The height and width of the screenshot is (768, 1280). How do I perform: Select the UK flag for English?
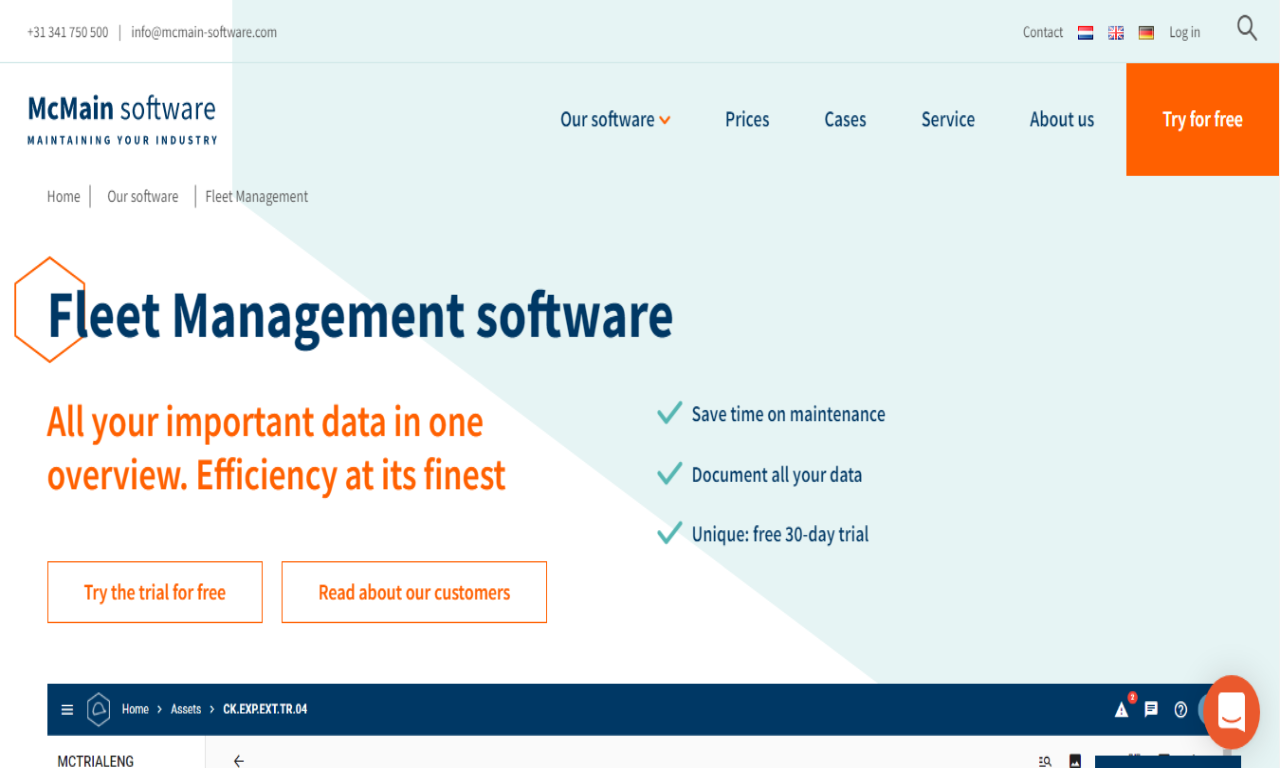pos(1116,33)
